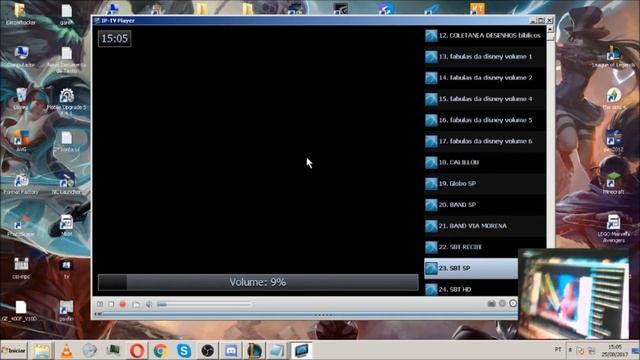Click the channel icon beside COLETANEA DESENHOS biblicos
The width and height of the screenshot is (640, 360).
click(x=431, y=36)
